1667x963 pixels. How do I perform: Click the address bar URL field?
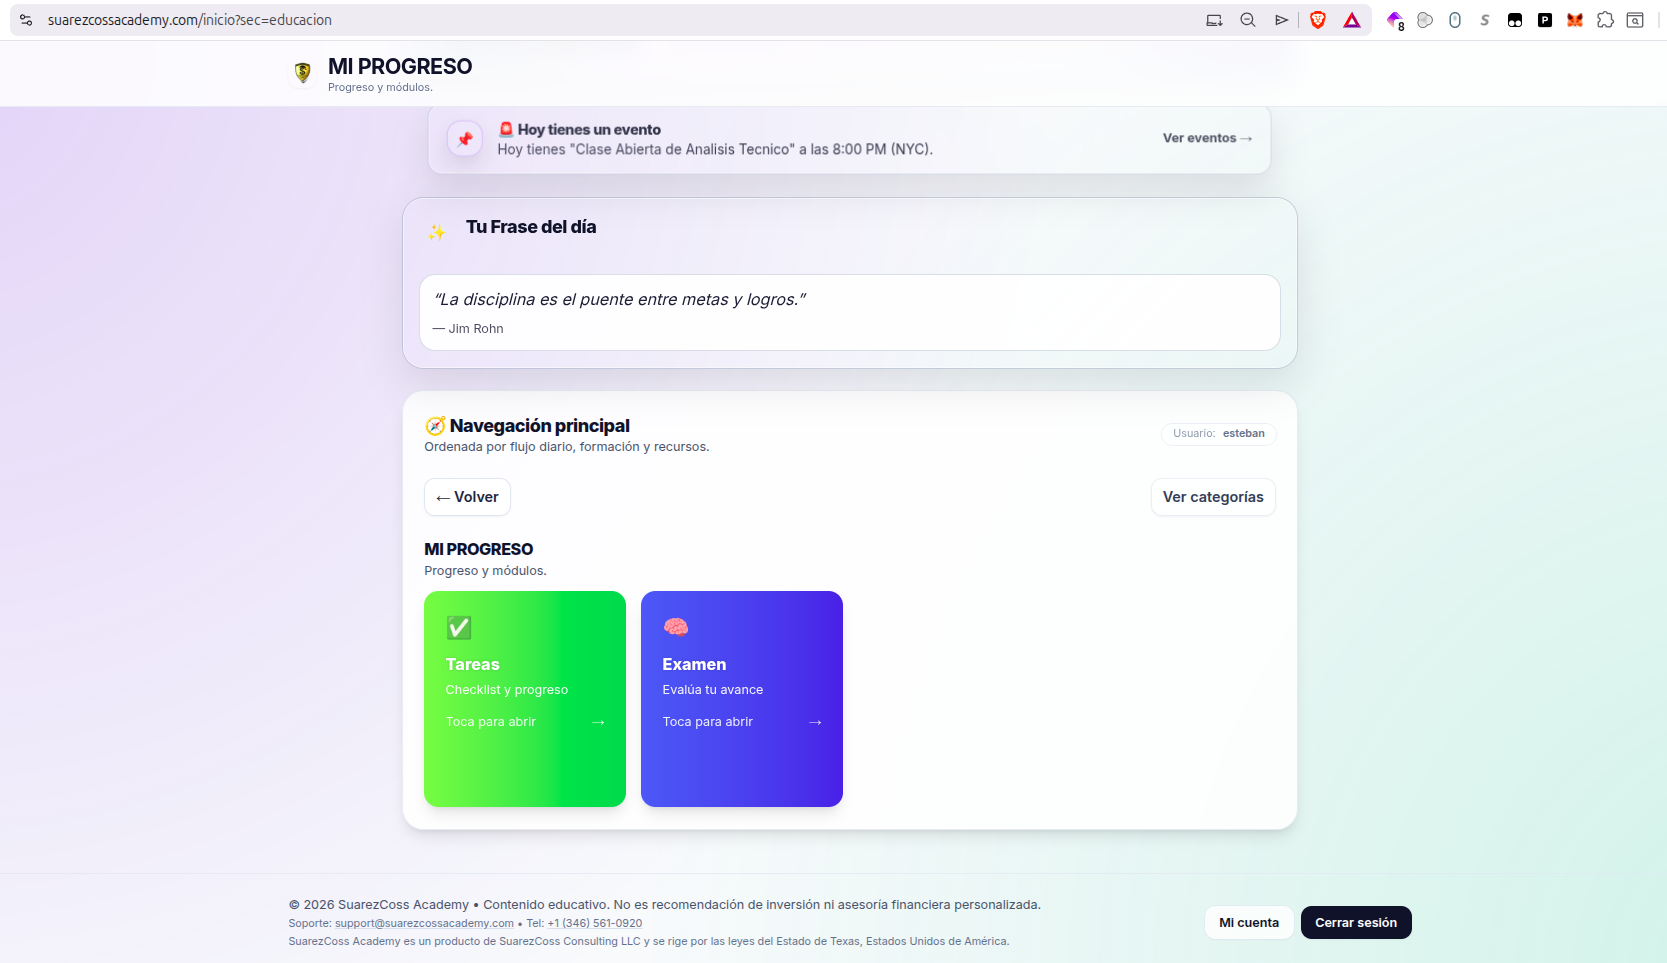pos(600,20)
